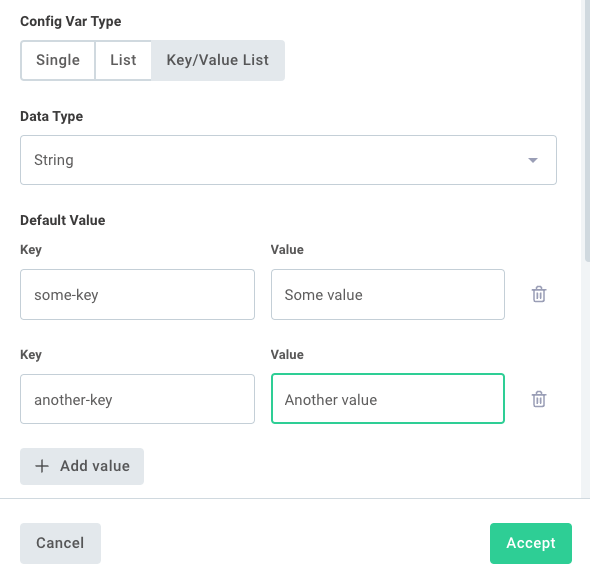Select the Single config var type

(58, 60)
